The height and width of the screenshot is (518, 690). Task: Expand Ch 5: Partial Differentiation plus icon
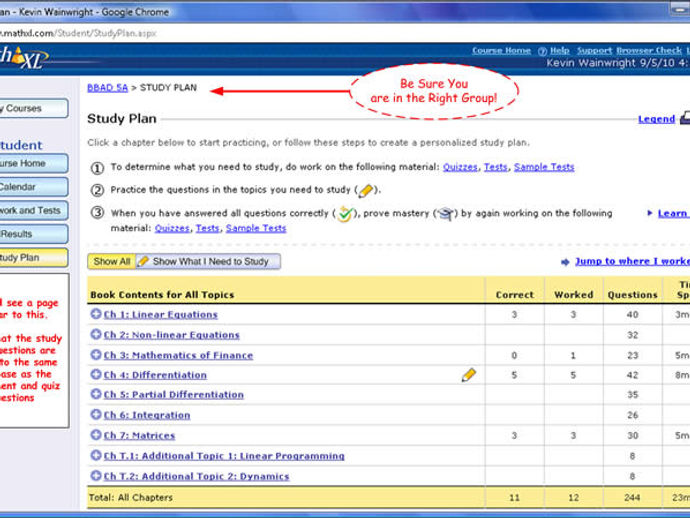click(96, 394)
